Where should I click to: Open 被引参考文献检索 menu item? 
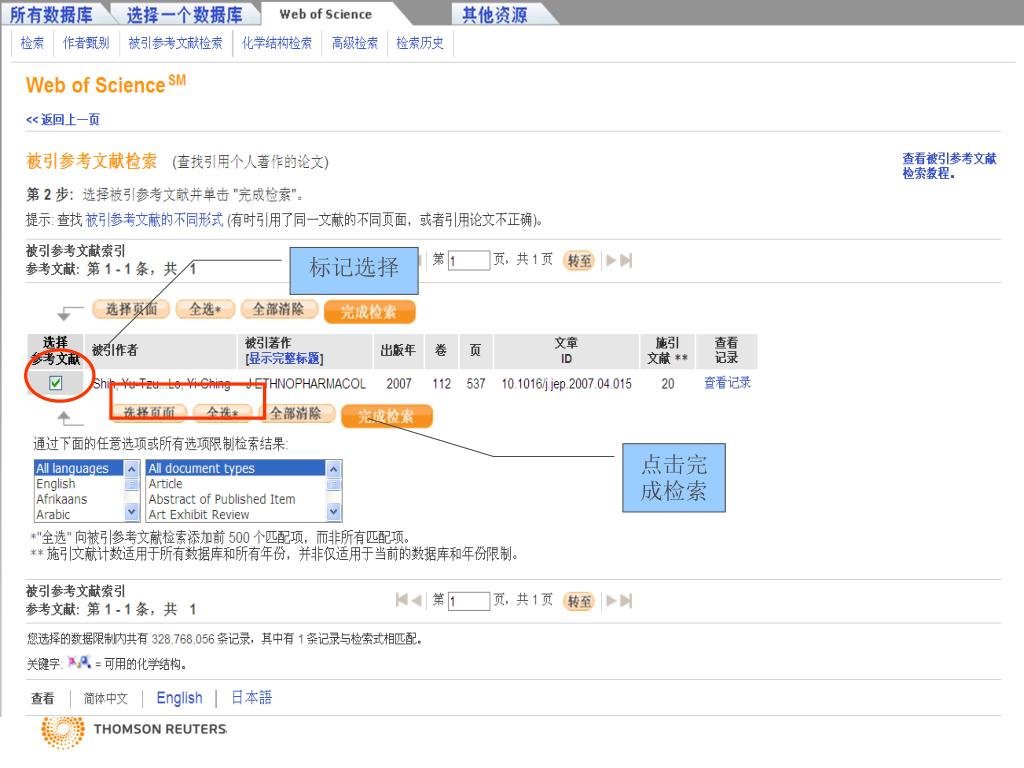click(175, 43)
